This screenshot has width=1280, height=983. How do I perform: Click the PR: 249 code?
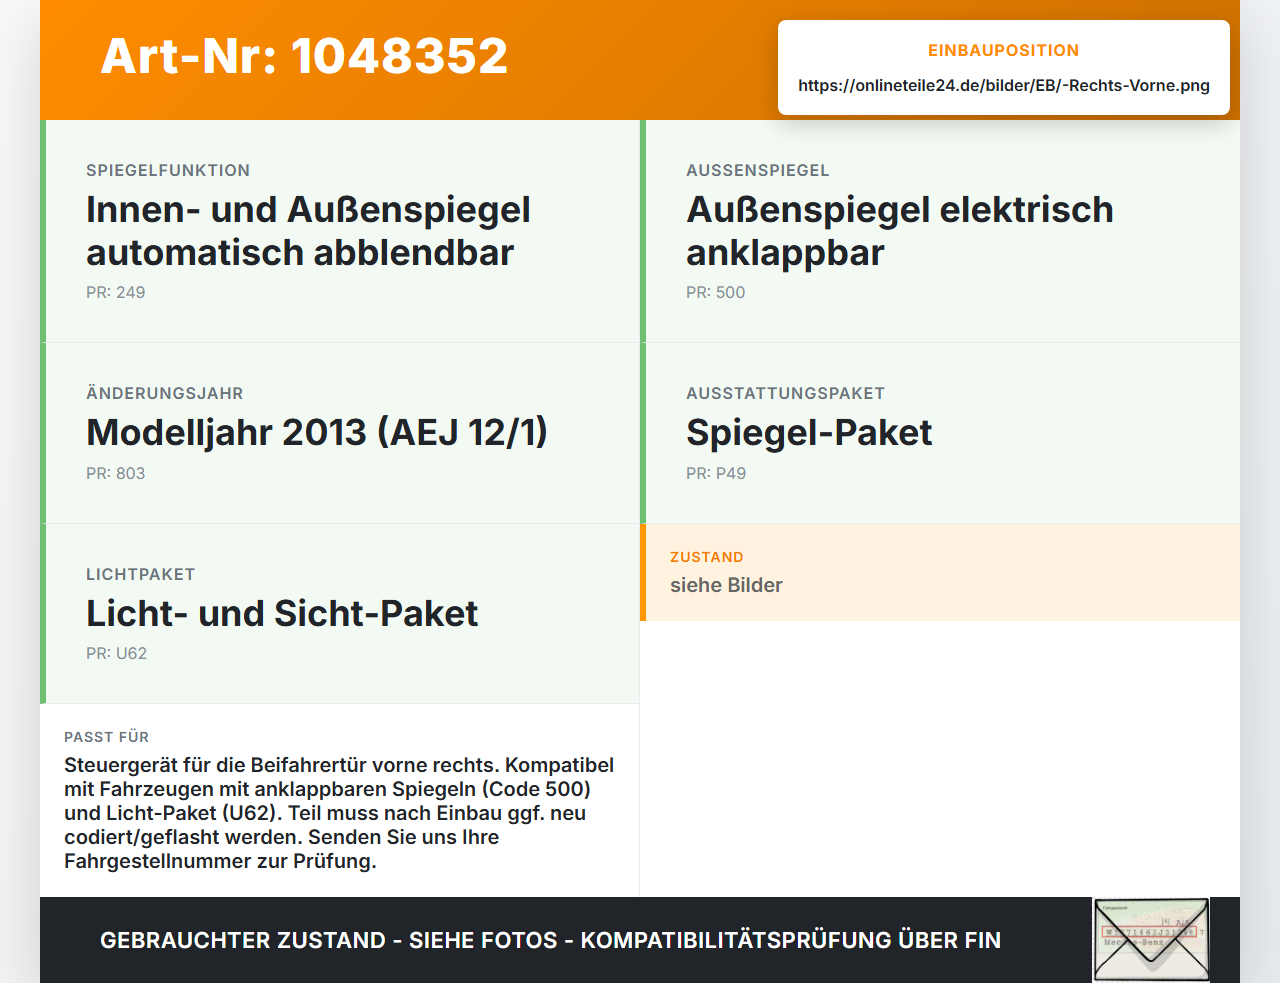pos(116,292)
